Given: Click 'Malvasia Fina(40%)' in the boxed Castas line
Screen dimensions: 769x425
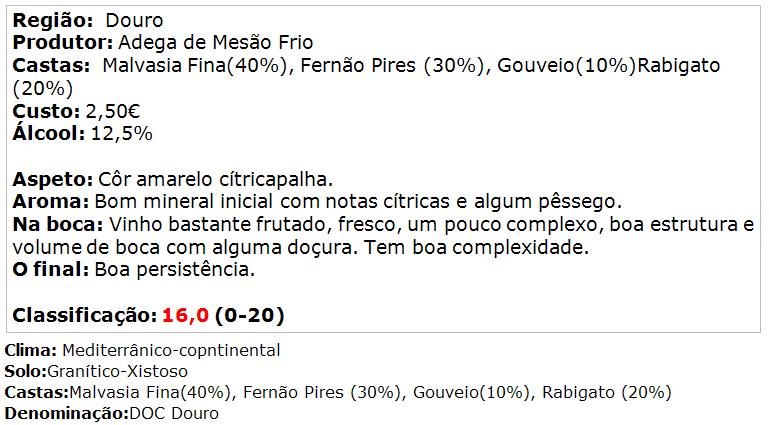Looking at the screenshot, I should [195, 66].
